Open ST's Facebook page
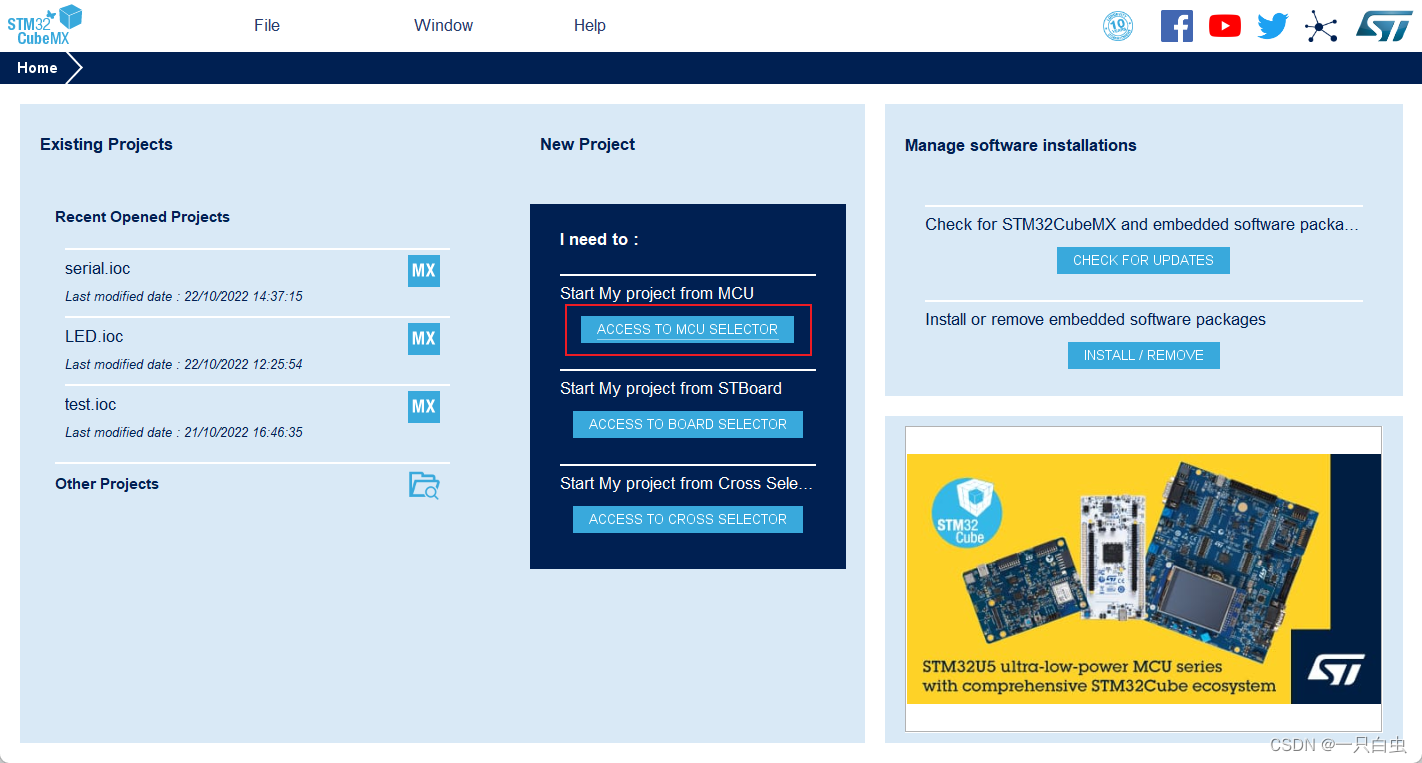The width and height of the screenshot is (1422, 763). click(x=1176, y=26)
